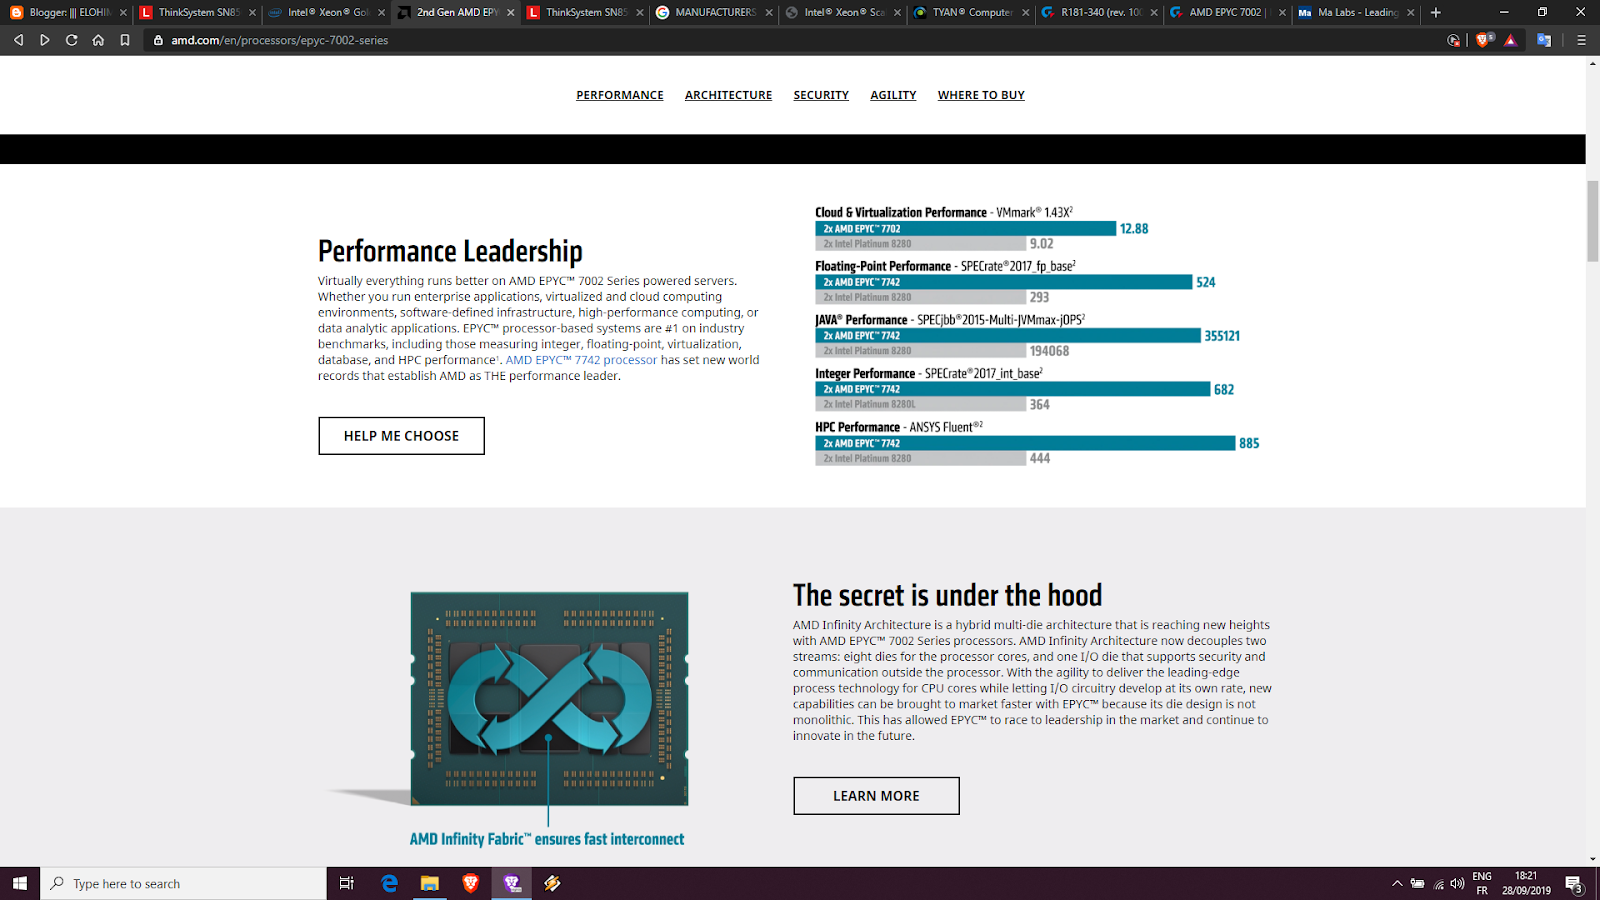
Task: Open the volume control in tray
Action: point(1457,883)
